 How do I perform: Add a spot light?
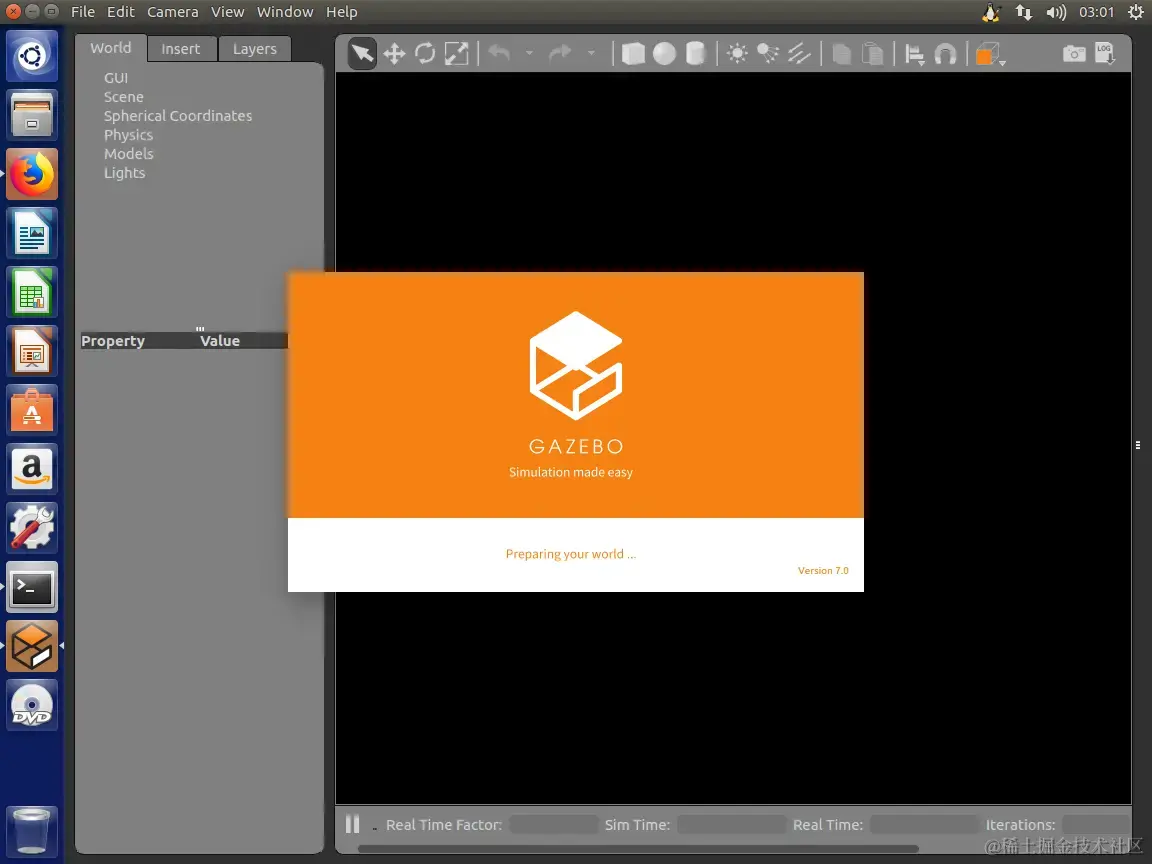click(x=768, y=54)
